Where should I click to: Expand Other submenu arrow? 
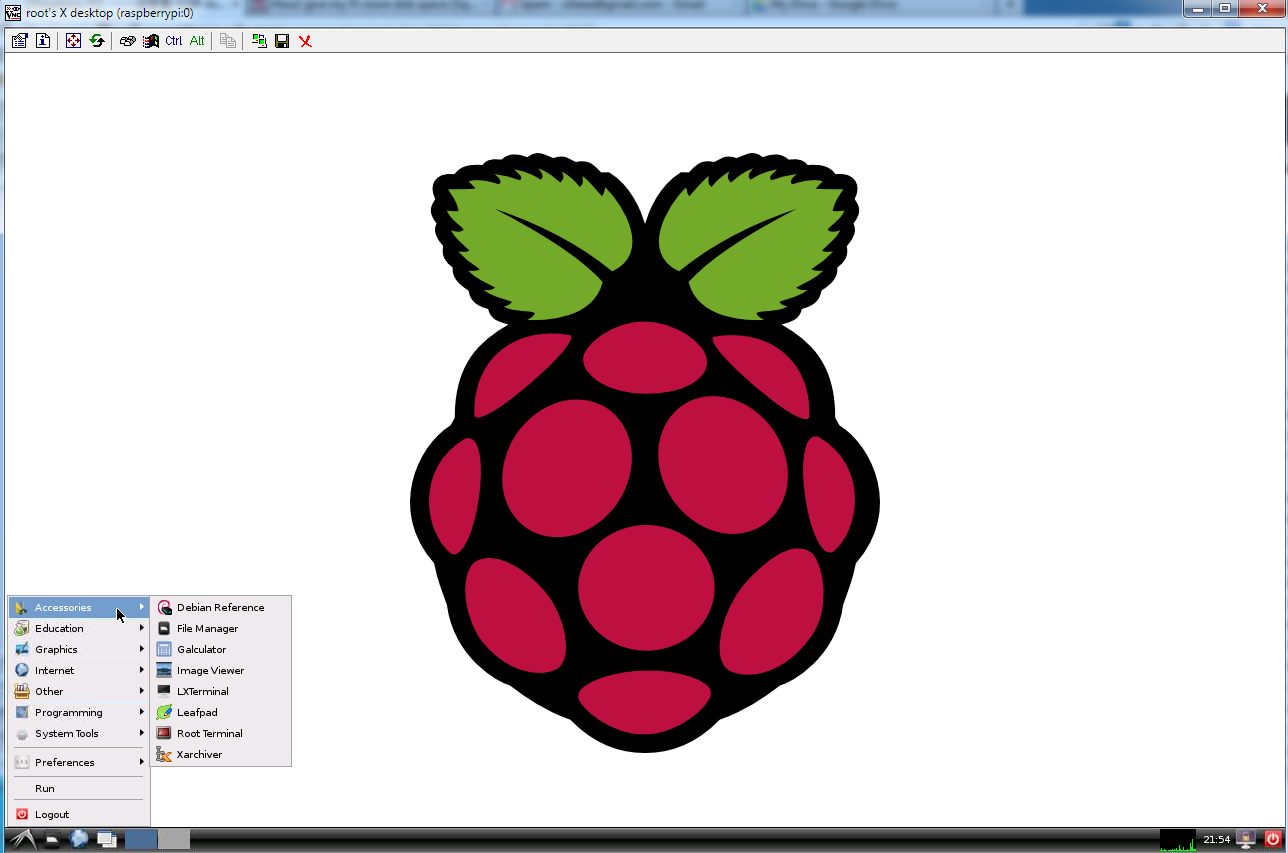[142, 692]
